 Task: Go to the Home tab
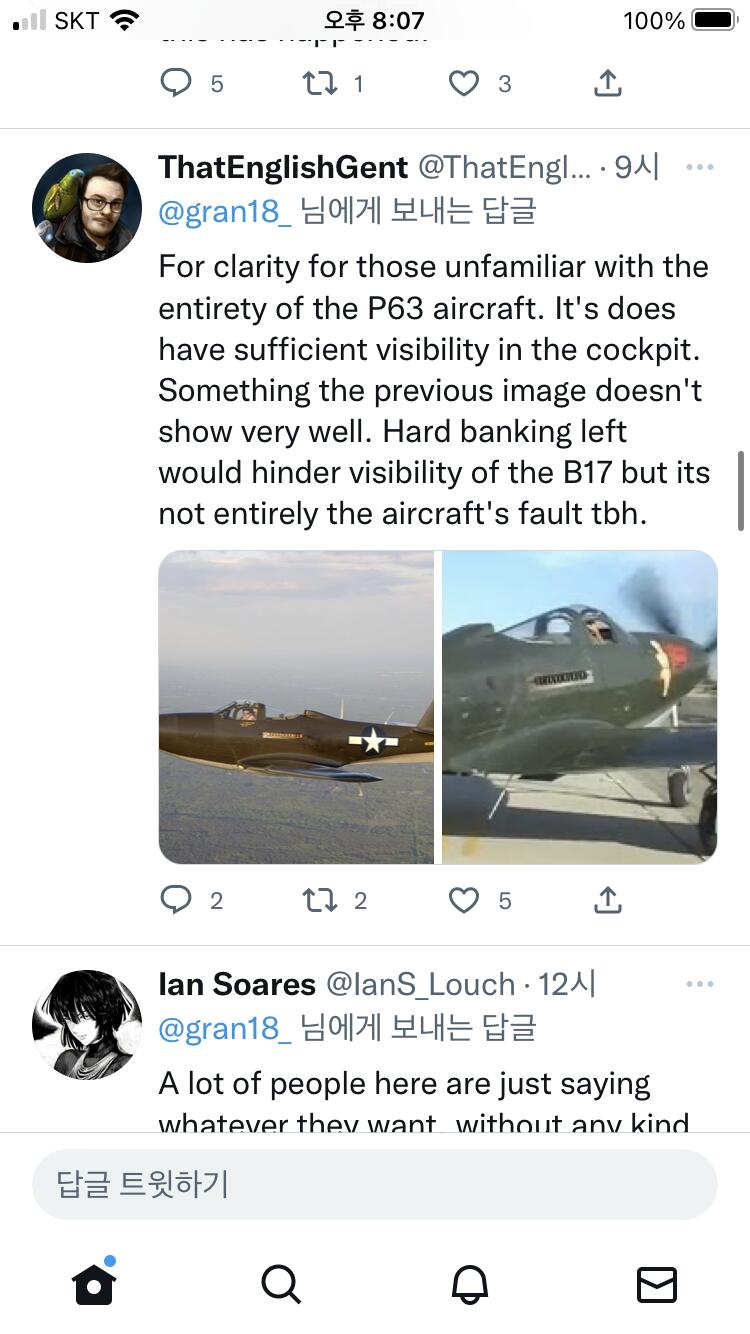94,1283
